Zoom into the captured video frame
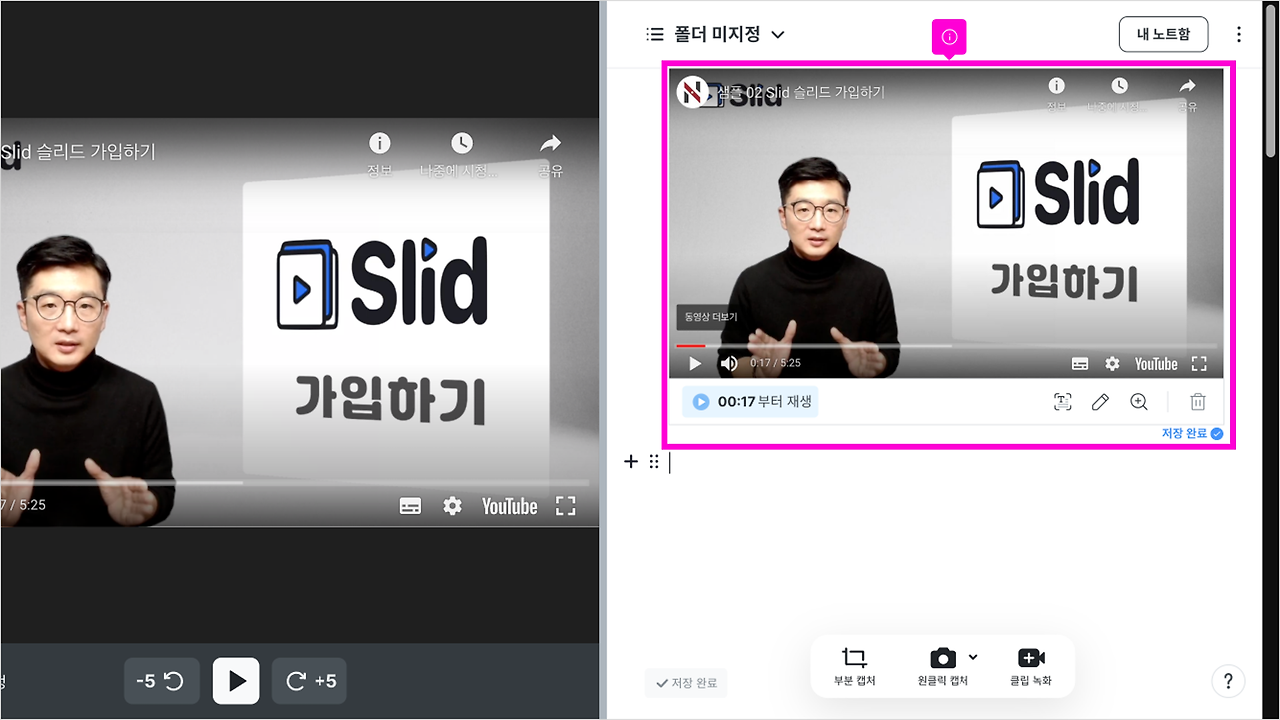 1139,401
